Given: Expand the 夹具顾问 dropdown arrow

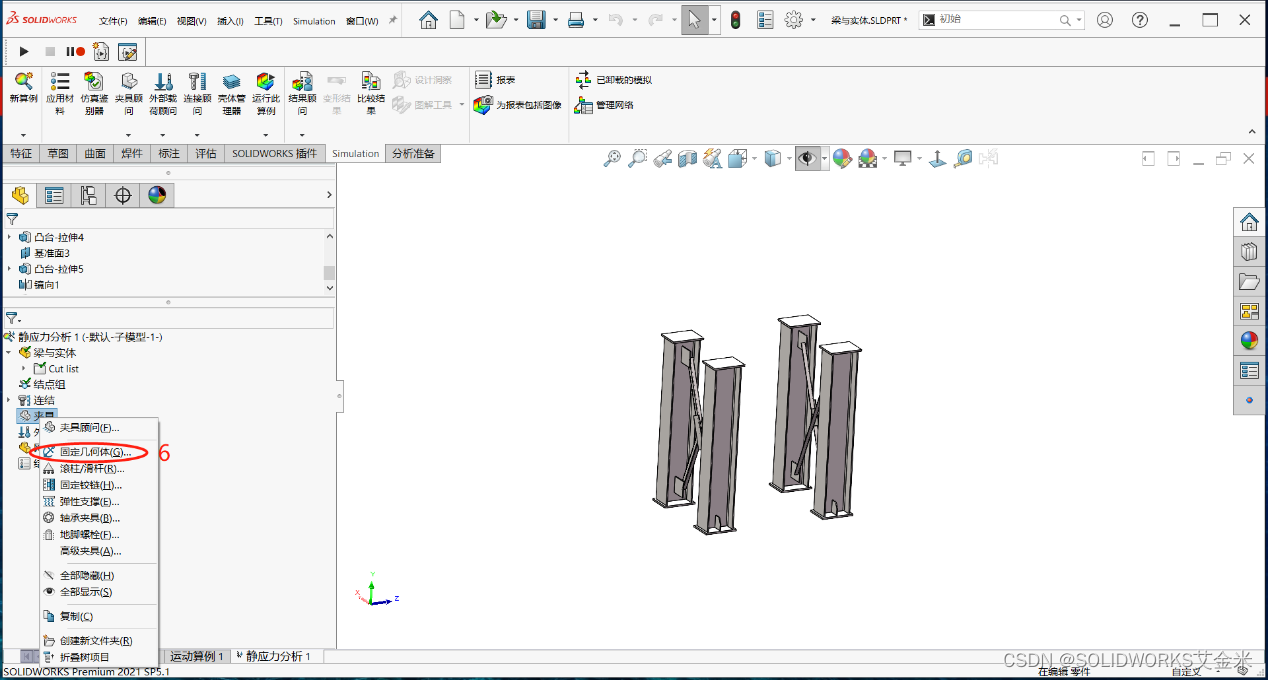Looking at the screenshot, I should [x=129, y=135].
